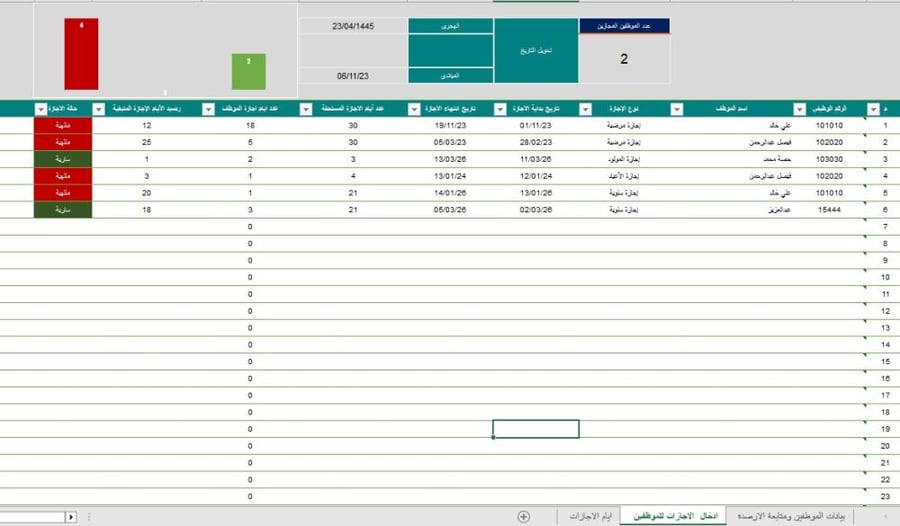Switch to ايام الاجازات sheet tab
The height and width of the screenshot is (526, 900).
590,516
